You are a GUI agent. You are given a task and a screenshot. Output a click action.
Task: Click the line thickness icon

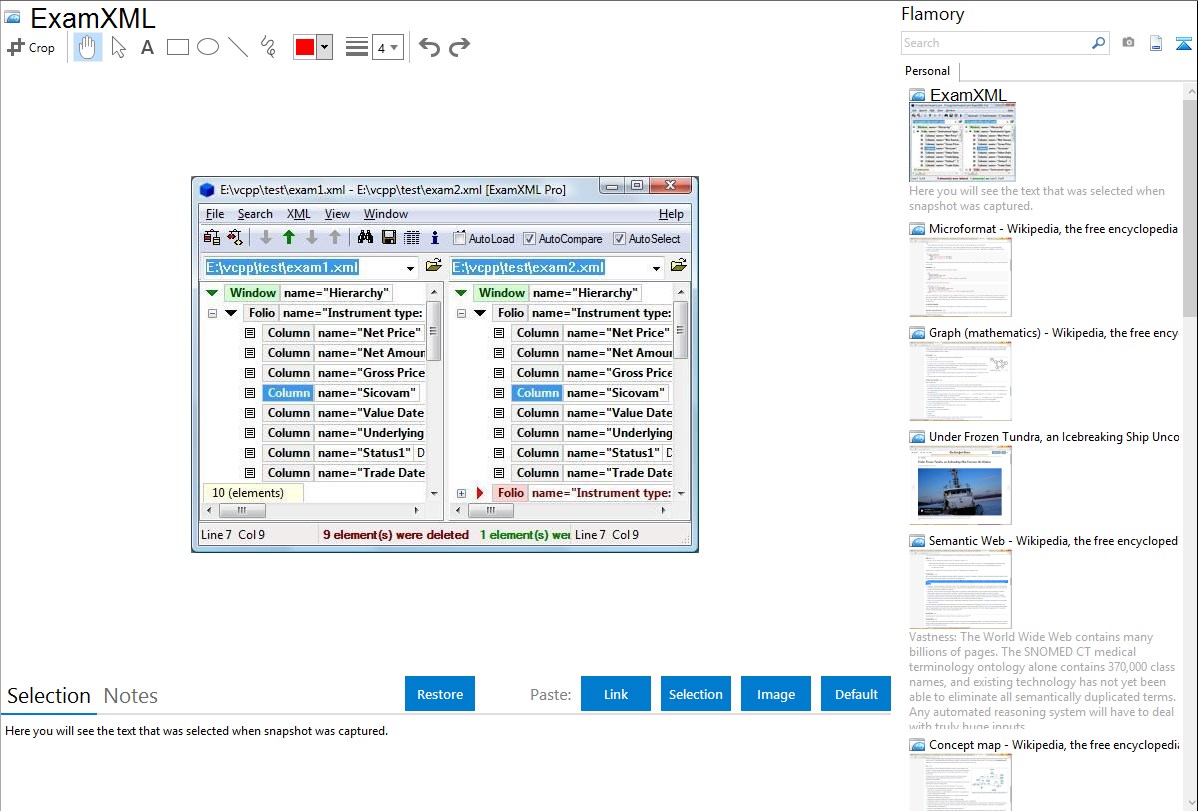tap(356, 47)
